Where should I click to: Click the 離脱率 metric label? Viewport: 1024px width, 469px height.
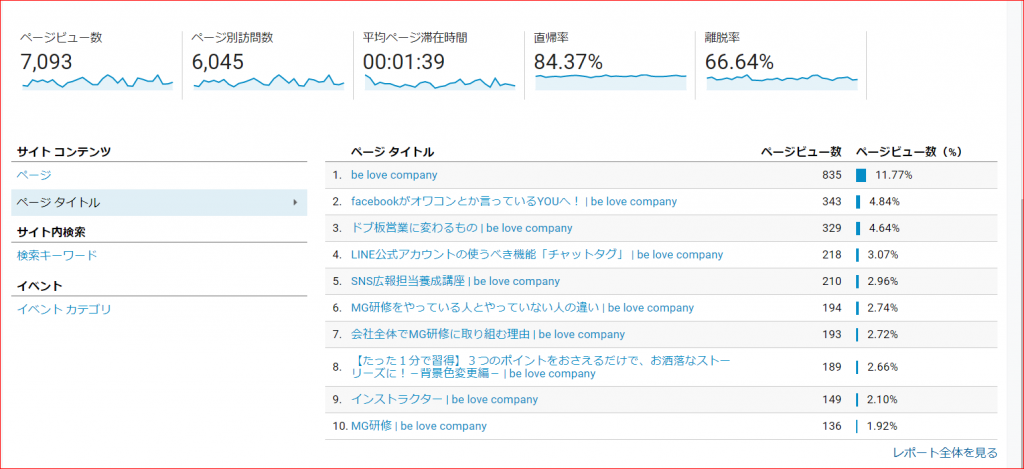722,38
